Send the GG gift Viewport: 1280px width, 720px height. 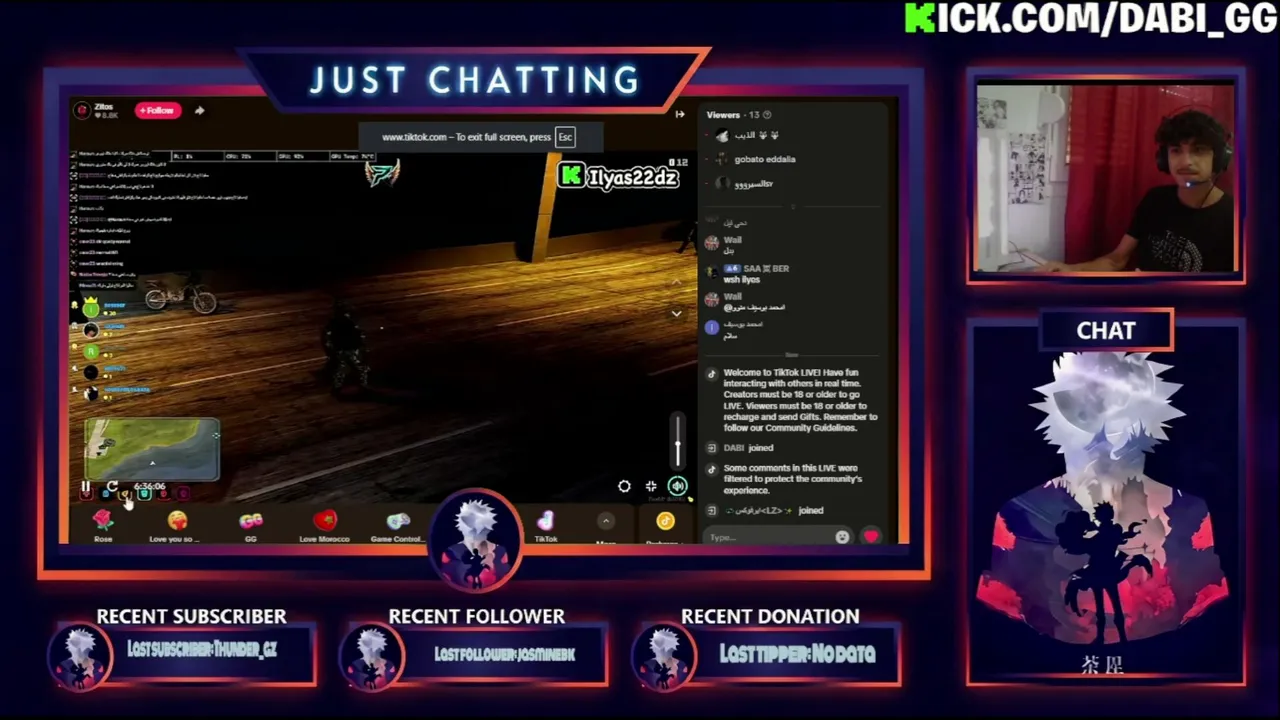(251, 525)
